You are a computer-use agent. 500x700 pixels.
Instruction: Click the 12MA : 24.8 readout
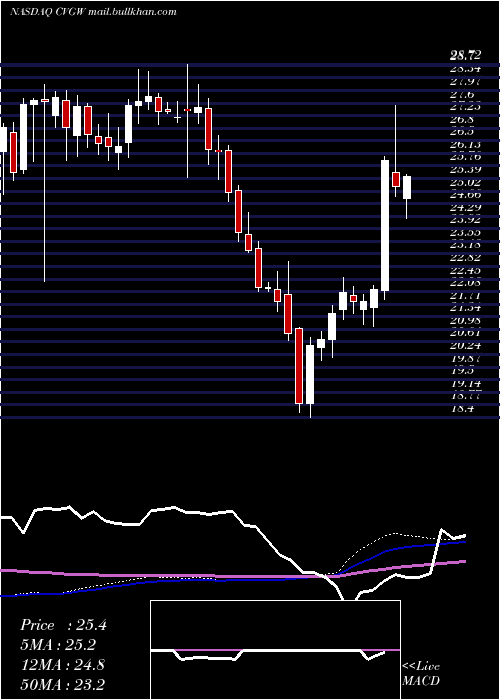pos(62,665)
